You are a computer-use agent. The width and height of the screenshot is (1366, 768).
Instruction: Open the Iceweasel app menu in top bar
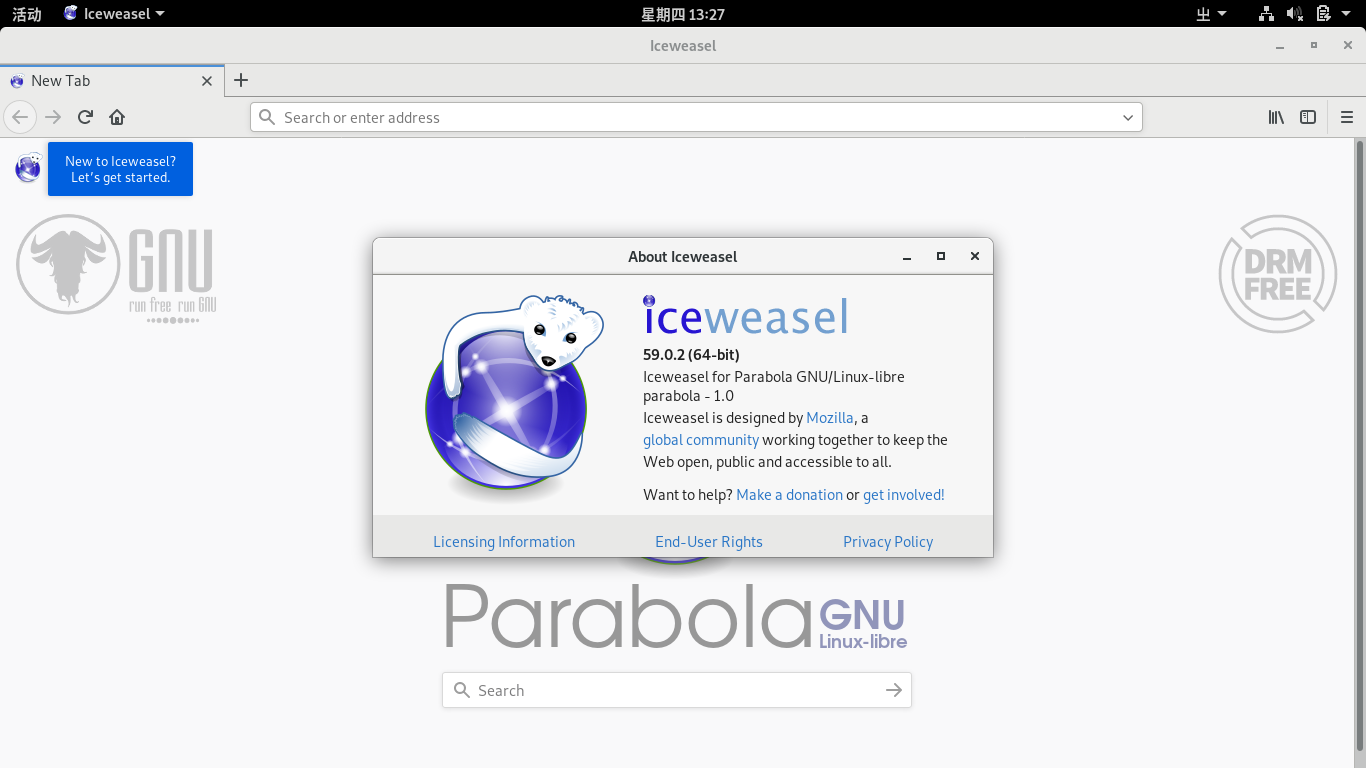tap(114, 14)
